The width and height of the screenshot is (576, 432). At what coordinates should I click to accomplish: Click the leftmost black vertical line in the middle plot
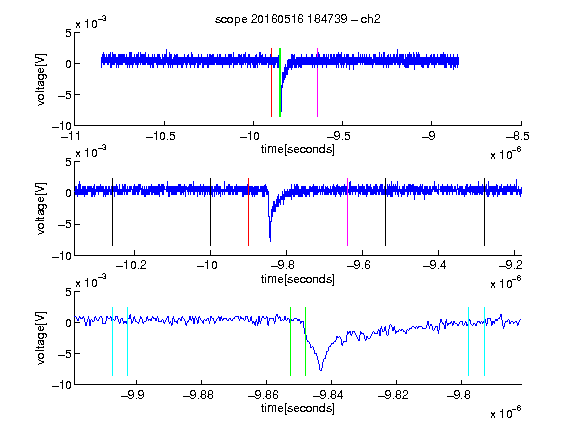112,212
